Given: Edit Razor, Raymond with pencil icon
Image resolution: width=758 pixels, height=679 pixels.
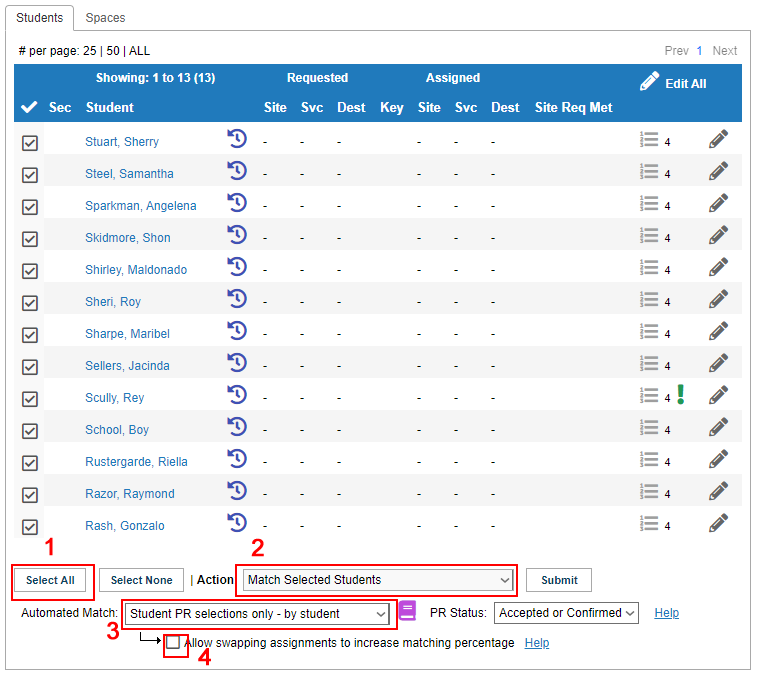Looking at the screenshot, I should coord(718,491).
